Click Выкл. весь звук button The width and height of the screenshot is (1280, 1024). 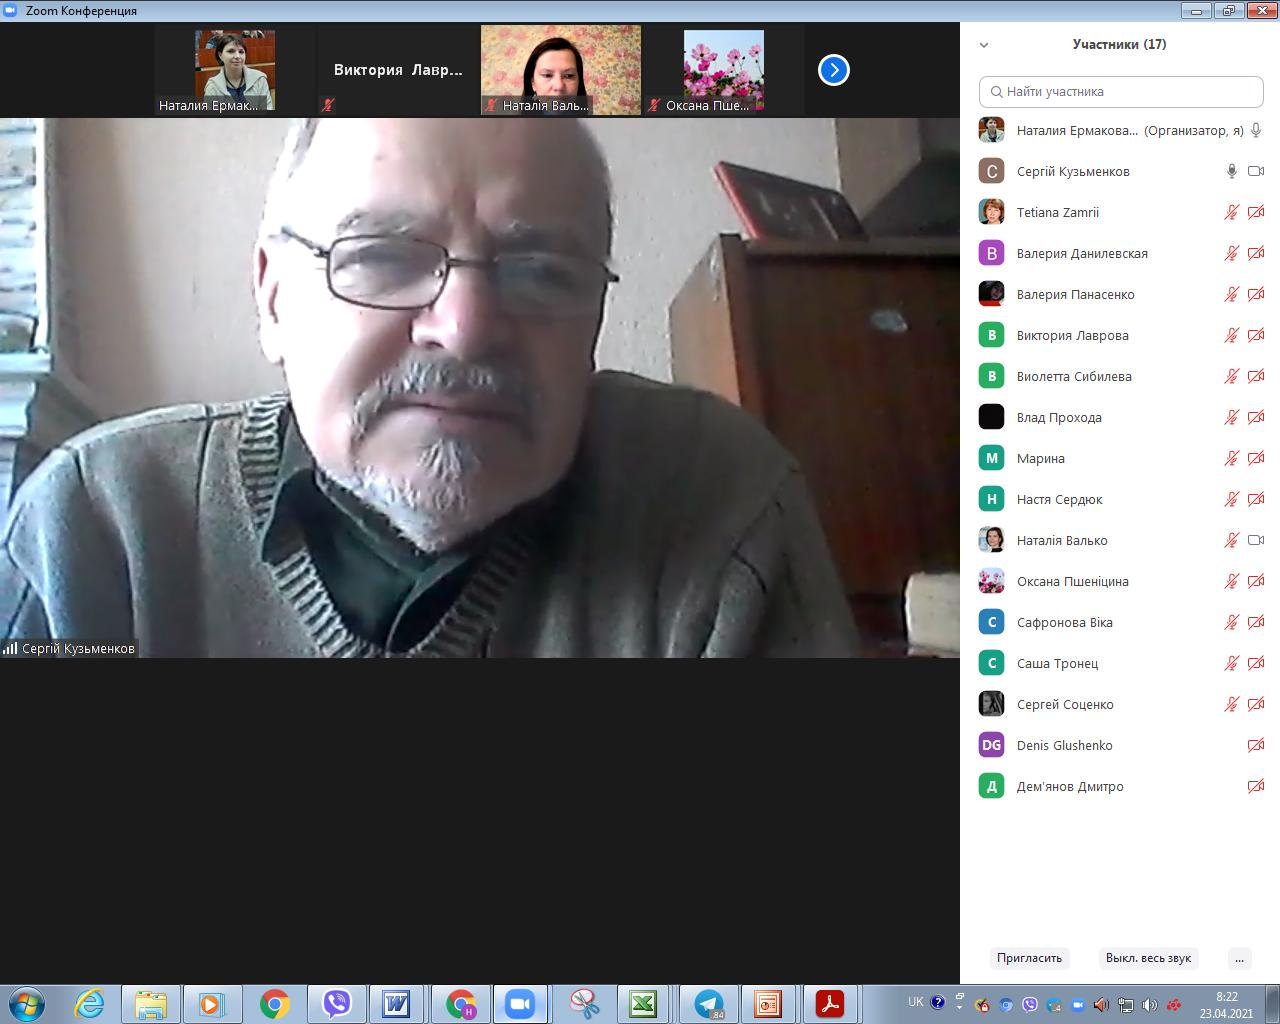point(1148,958)
